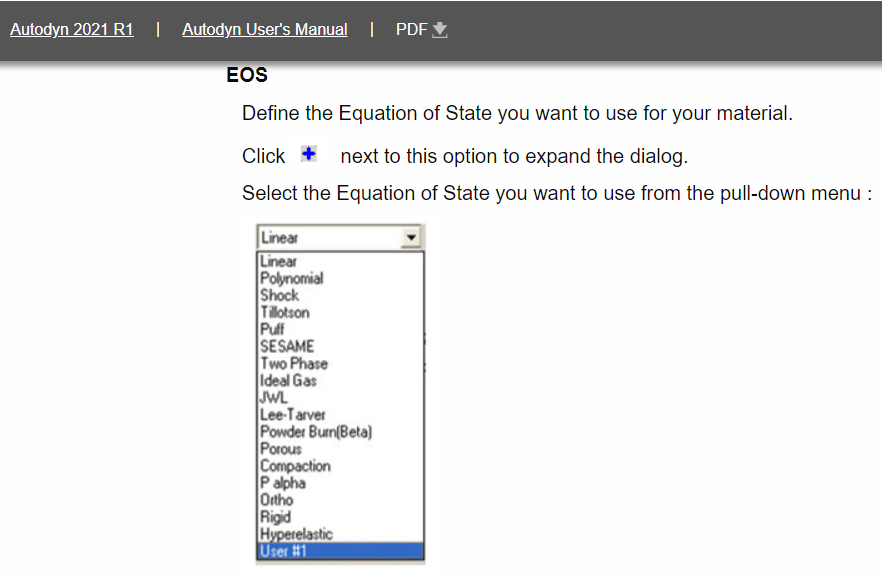The width and height of the screenshot is (882, 577).
Task: Open the Autodyn User's Manual link
Action: (x=264, y=29)
